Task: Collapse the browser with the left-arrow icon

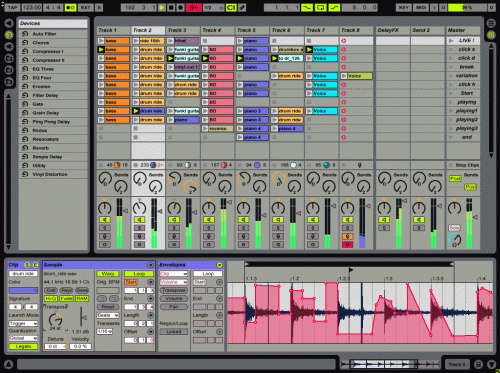Action: click(x=9, y=23)
